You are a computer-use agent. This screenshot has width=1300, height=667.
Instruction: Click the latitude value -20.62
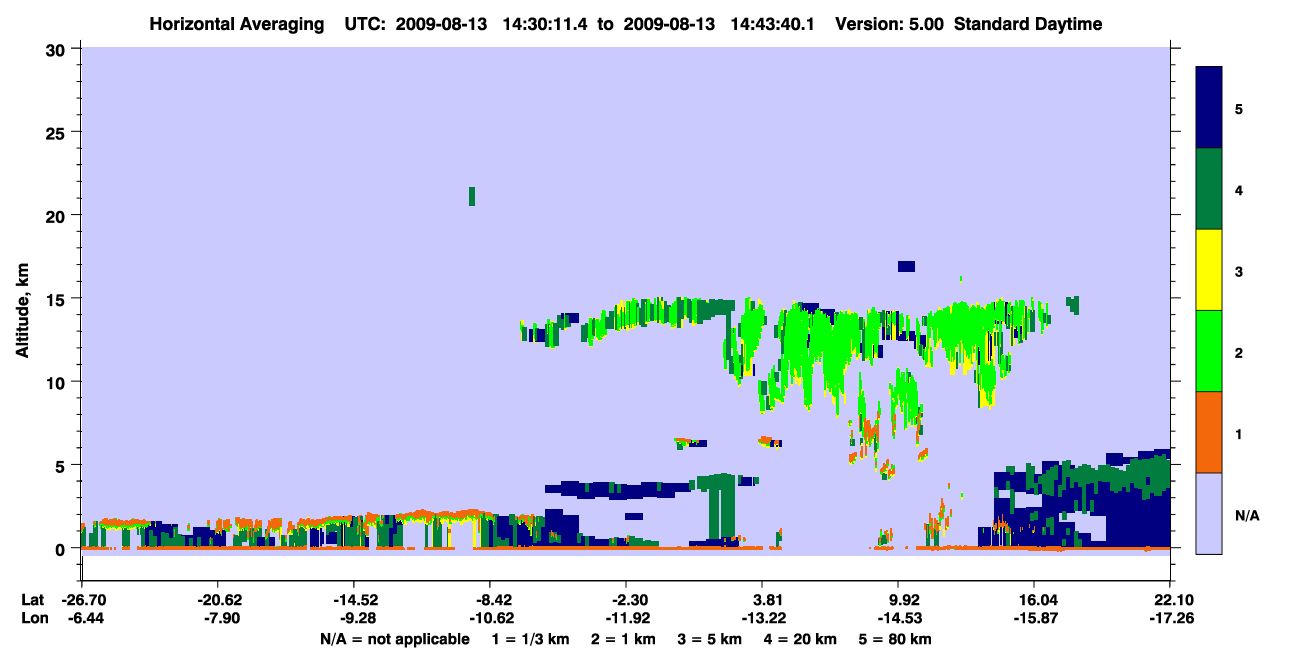pyautogui.click(x=218, y=600)
